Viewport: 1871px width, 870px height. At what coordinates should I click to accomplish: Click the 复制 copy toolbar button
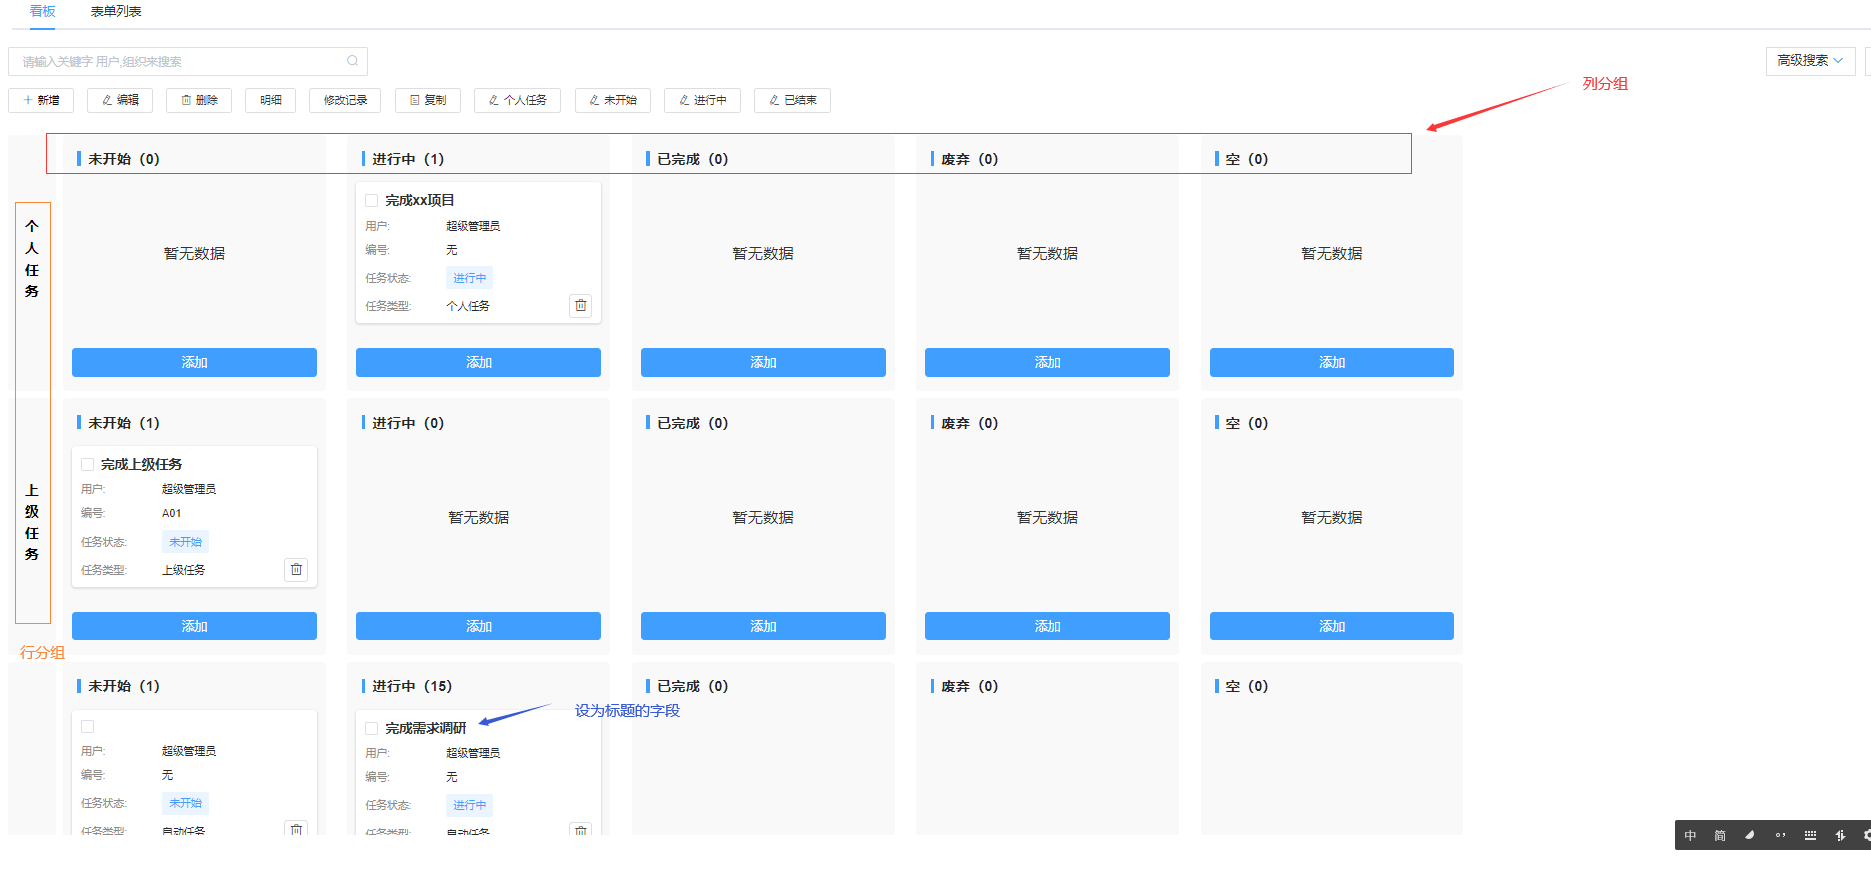tap(427, 100)
